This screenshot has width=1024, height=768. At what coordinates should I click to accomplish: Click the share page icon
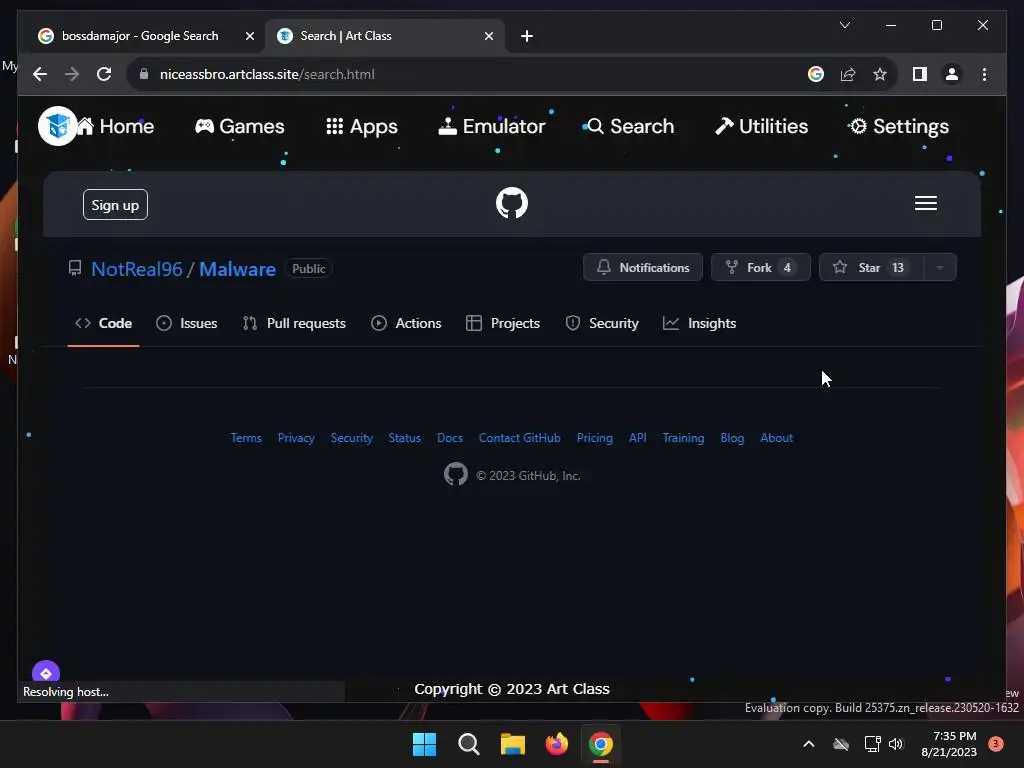[x=848, y=74]
